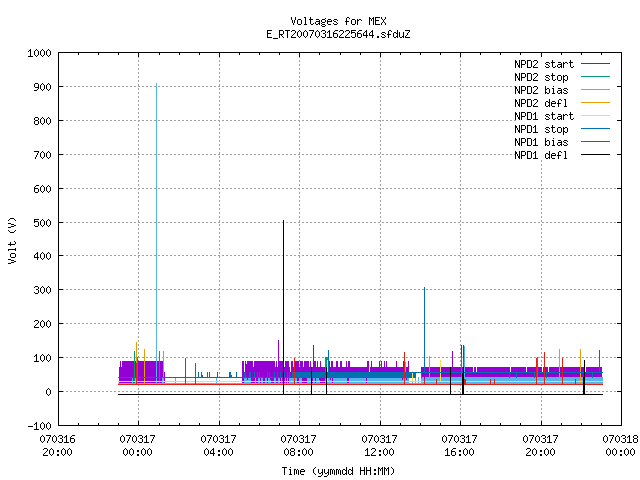Click the 600 y-axis tick label
Screen dimensions: 640x480
coord(42,189)
